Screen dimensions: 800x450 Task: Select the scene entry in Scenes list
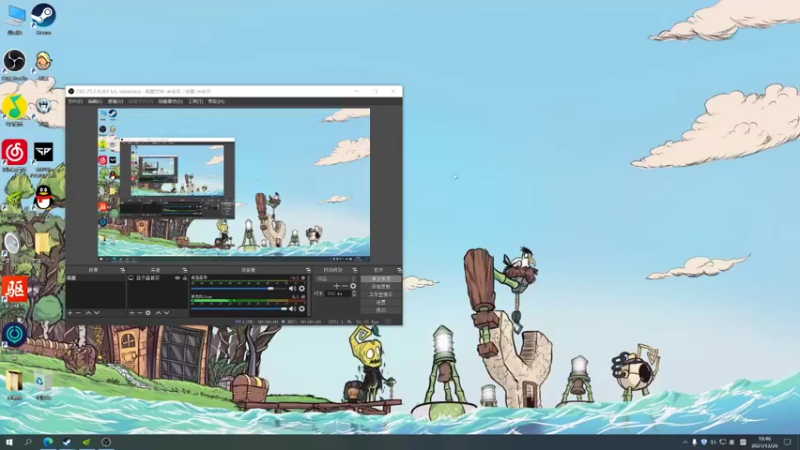coord(96,278)
